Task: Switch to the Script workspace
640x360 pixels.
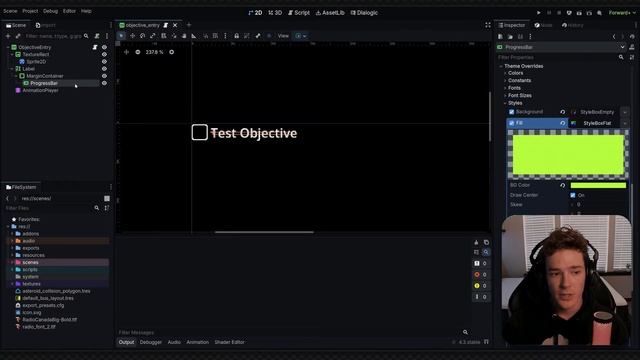Action: pos(299,13)
